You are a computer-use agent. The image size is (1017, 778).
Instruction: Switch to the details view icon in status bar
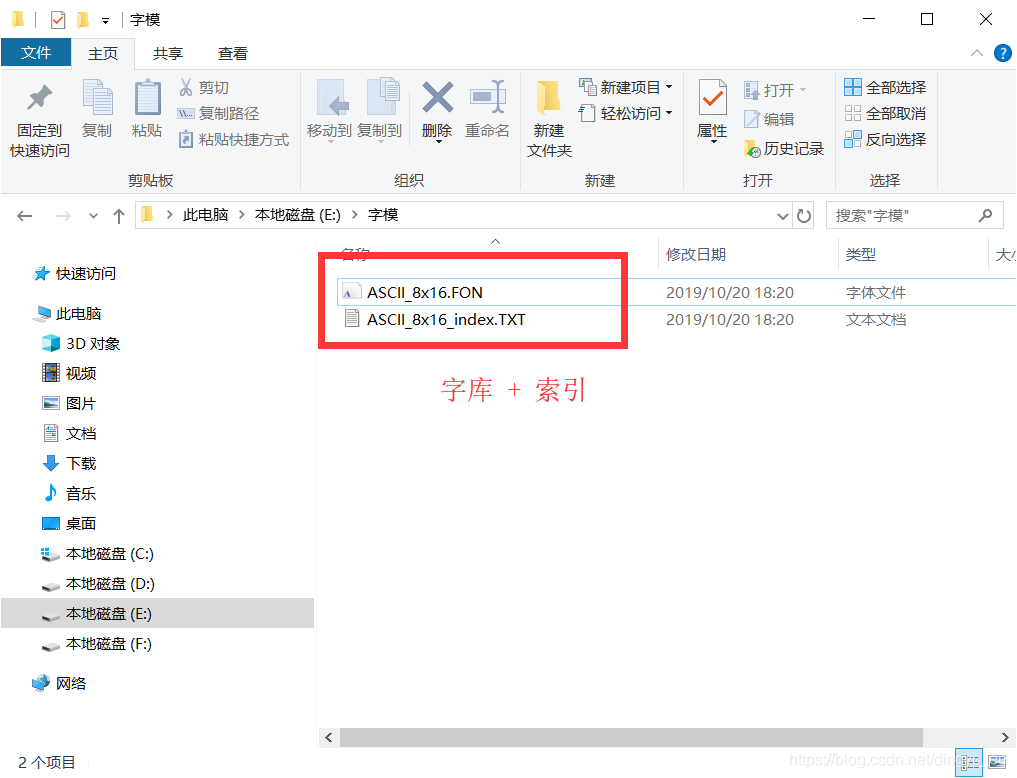coord(968,762)
